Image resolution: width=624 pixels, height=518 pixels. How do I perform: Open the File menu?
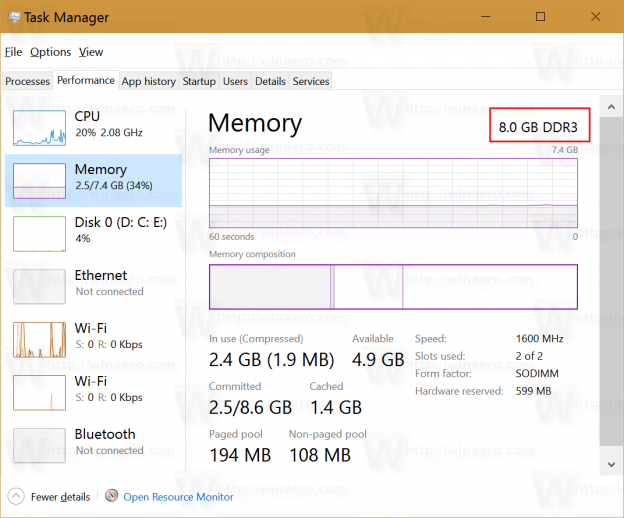point(13,52)
